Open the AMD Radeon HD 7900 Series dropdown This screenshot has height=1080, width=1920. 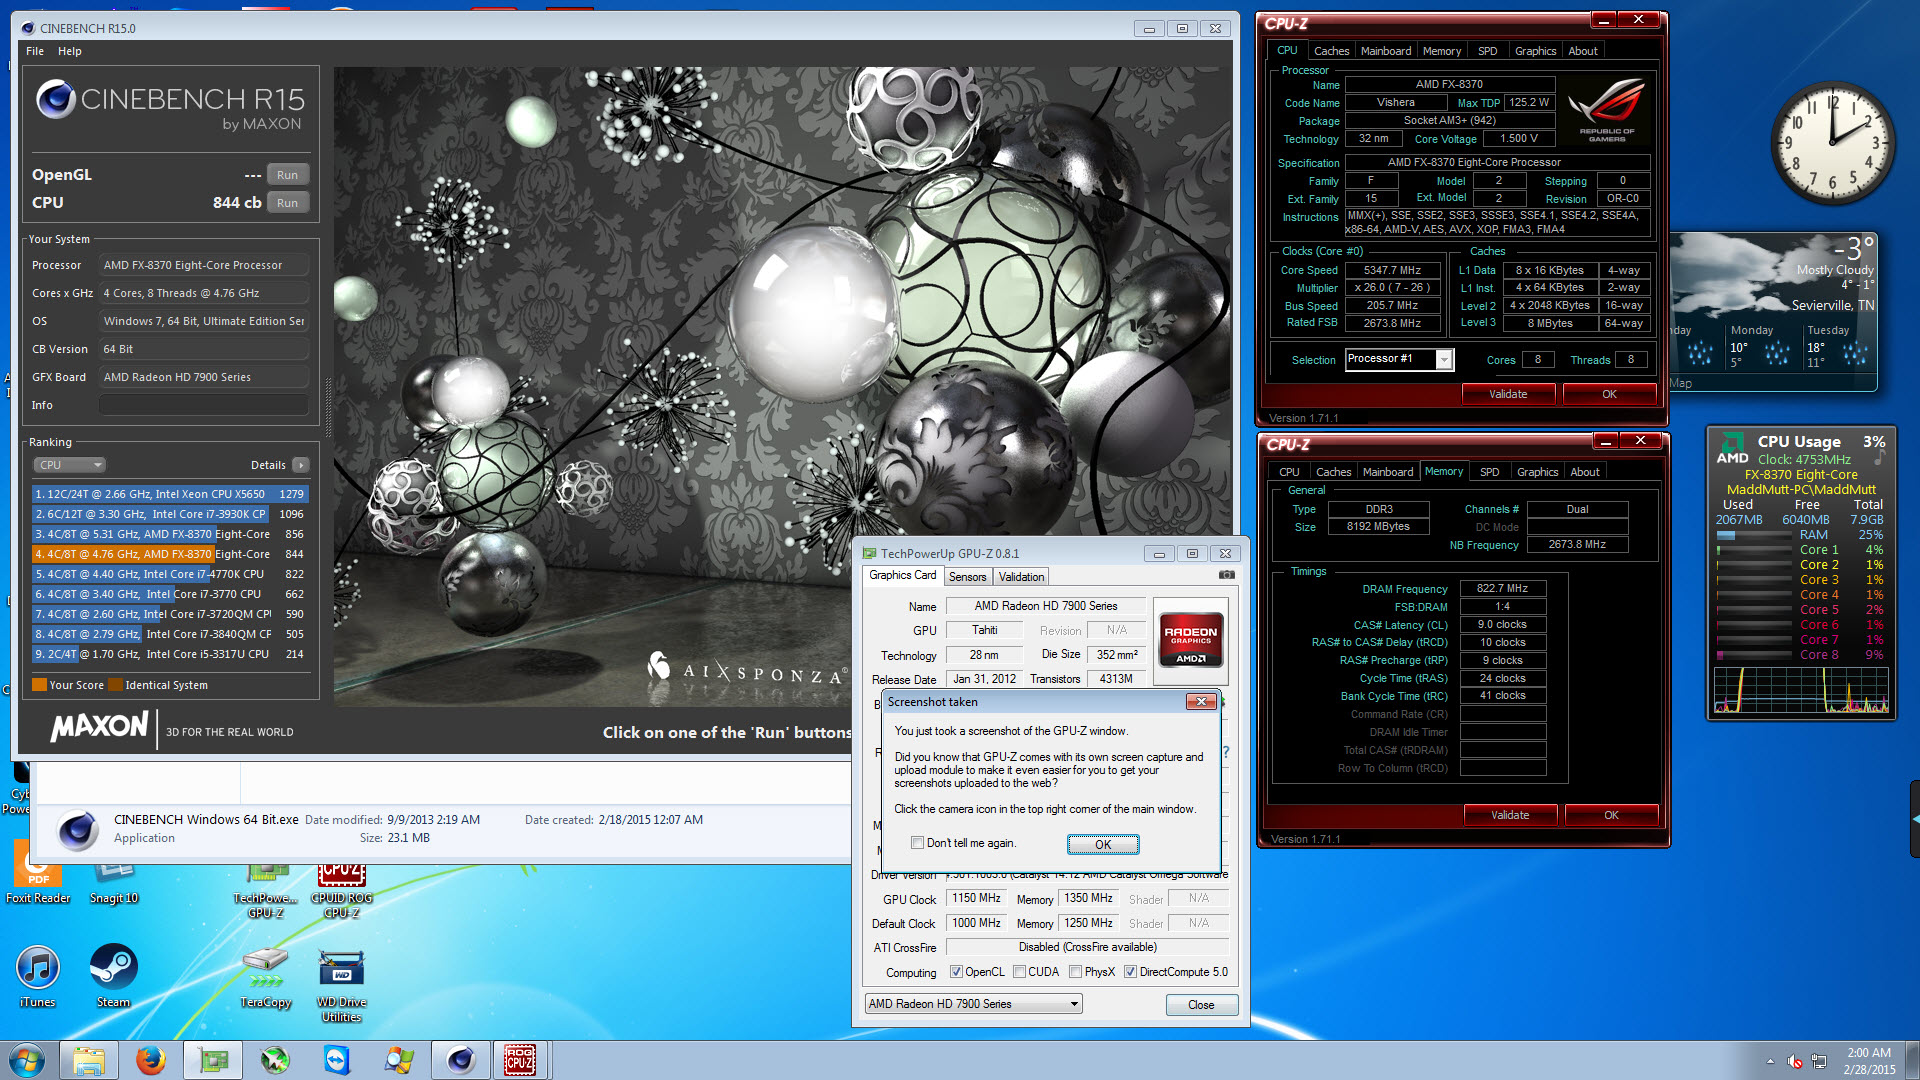coord(972,1004)
